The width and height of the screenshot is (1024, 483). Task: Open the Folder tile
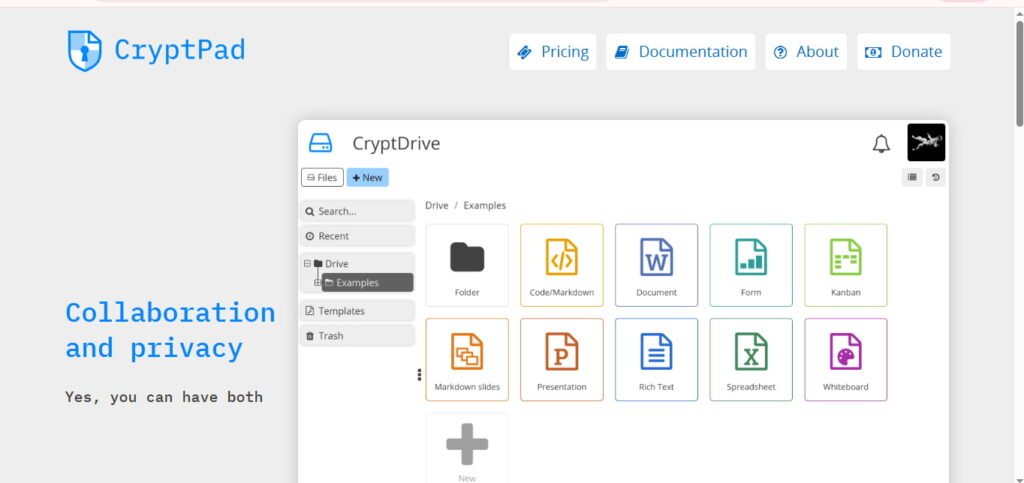(x=467, y=265)
